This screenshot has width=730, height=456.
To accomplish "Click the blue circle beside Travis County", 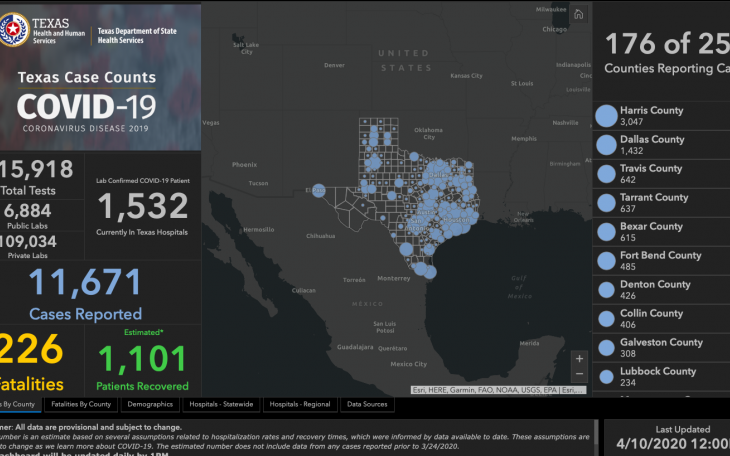I will click(x=606, y=175).
